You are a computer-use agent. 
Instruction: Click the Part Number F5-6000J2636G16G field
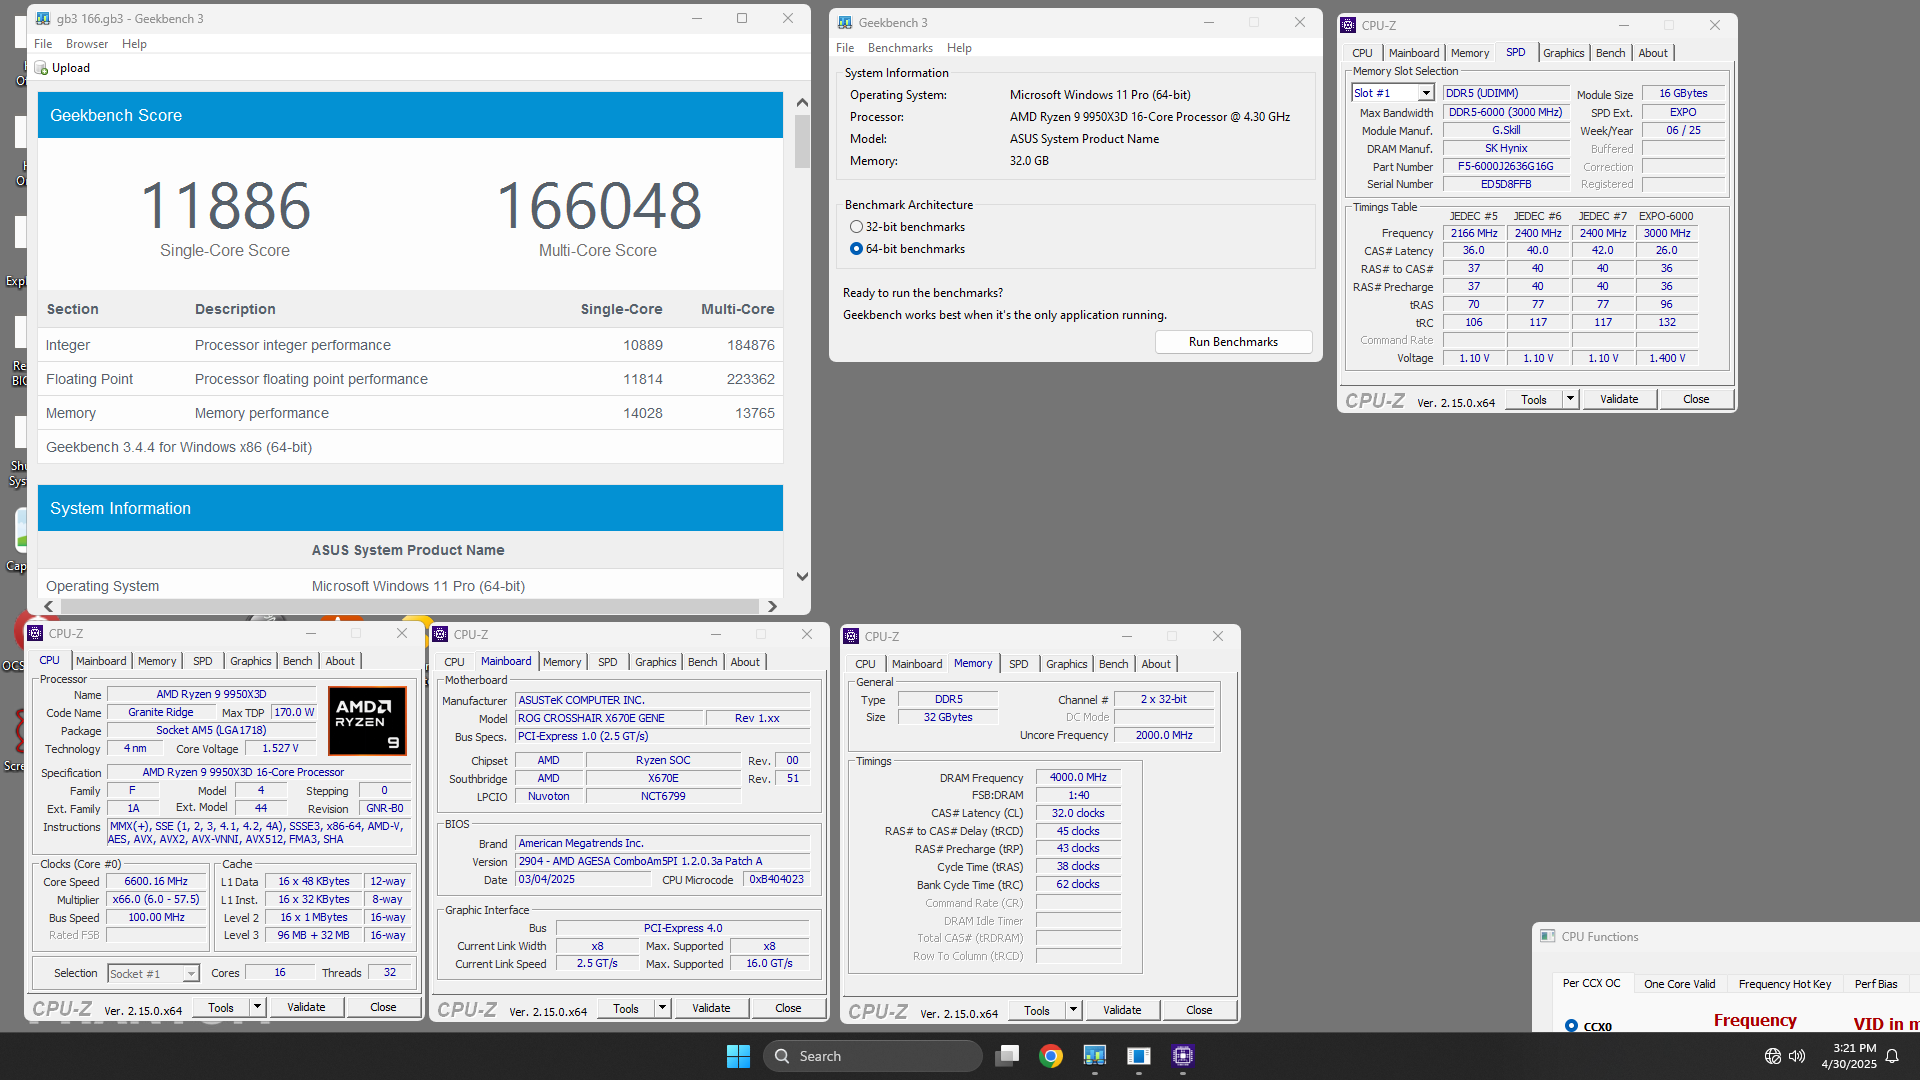pos(1505,166)
